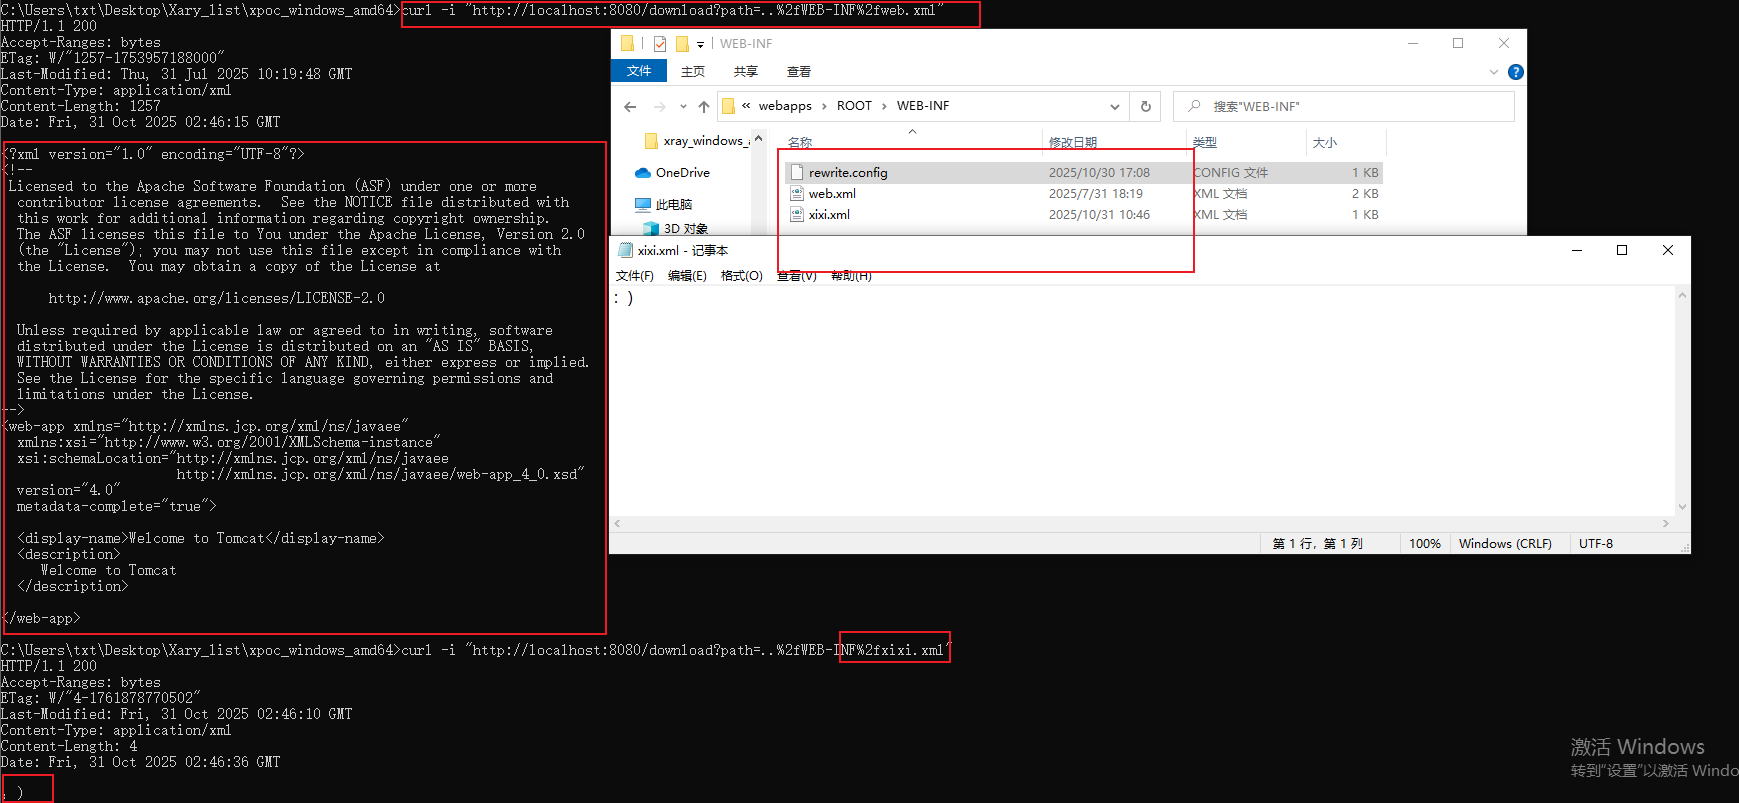Screen dimensions: 1739x803
Task: Click ROOT in the address breadcrumb
Action: click(x=854, y=106)
